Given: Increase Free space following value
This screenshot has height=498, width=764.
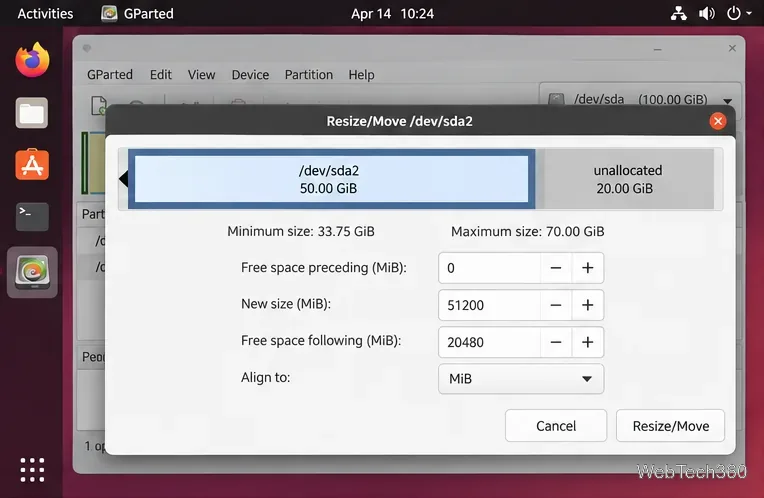Looking at the screenshot, I should pyautogui.click(x=588, y=342).
